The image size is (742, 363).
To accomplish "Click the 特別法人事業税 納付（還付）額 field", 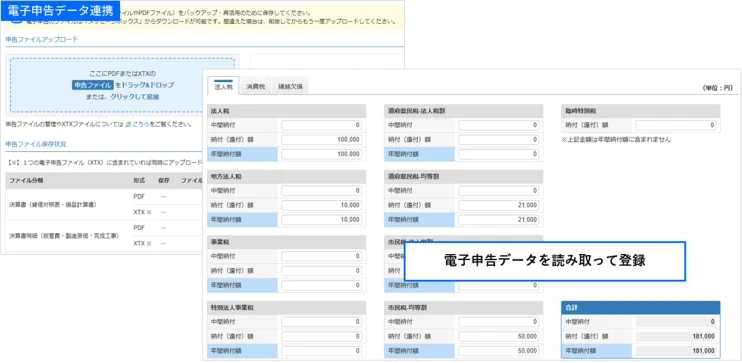I will point(322,336).
